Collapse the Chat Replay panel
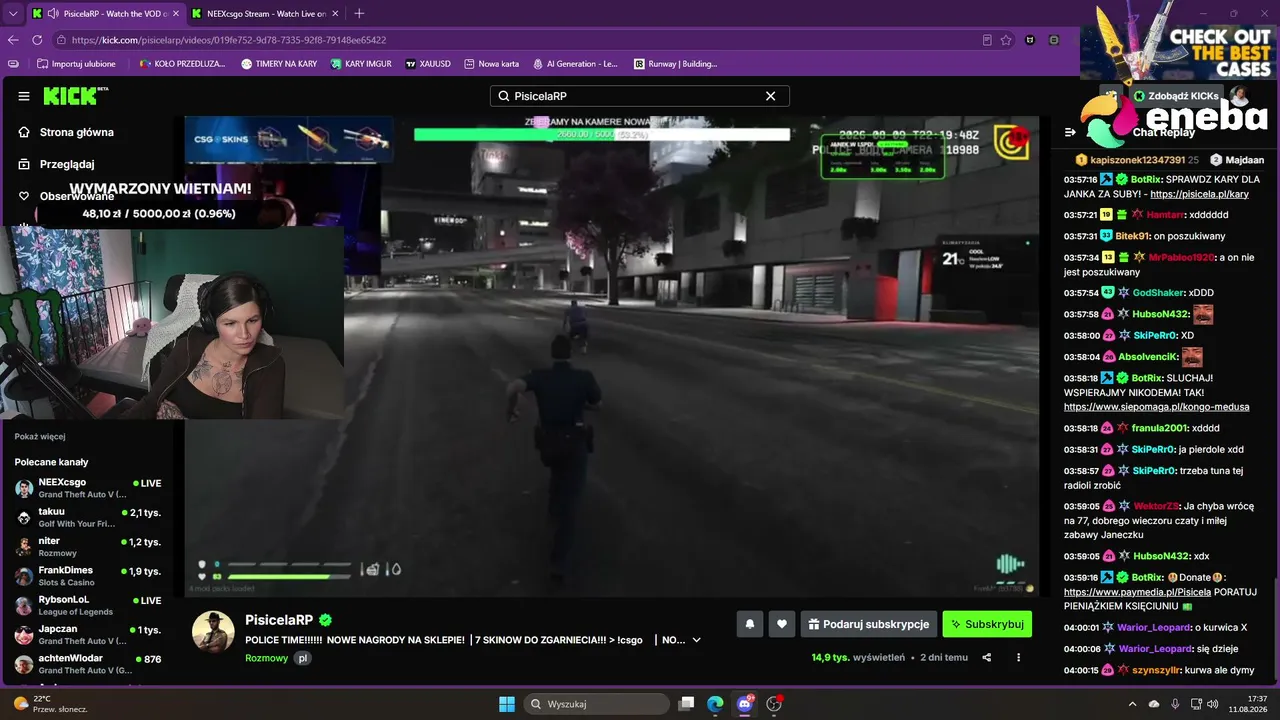This screenshot has width=1280, height=720. (1070, 132)
